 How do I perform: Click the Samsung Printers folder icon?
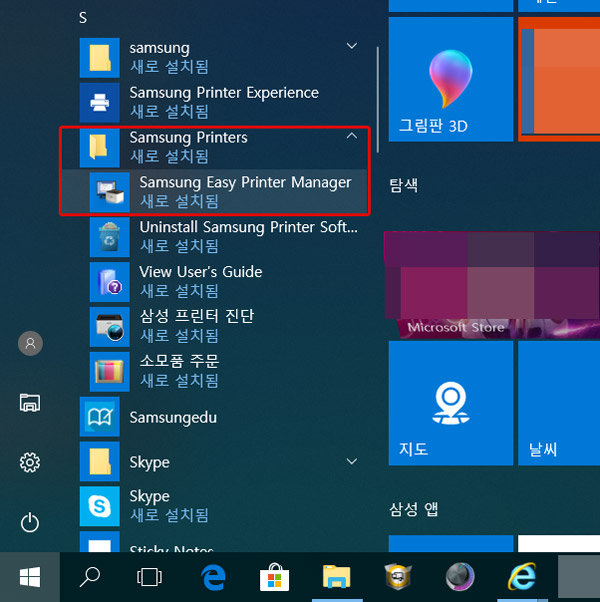[99, 147]
